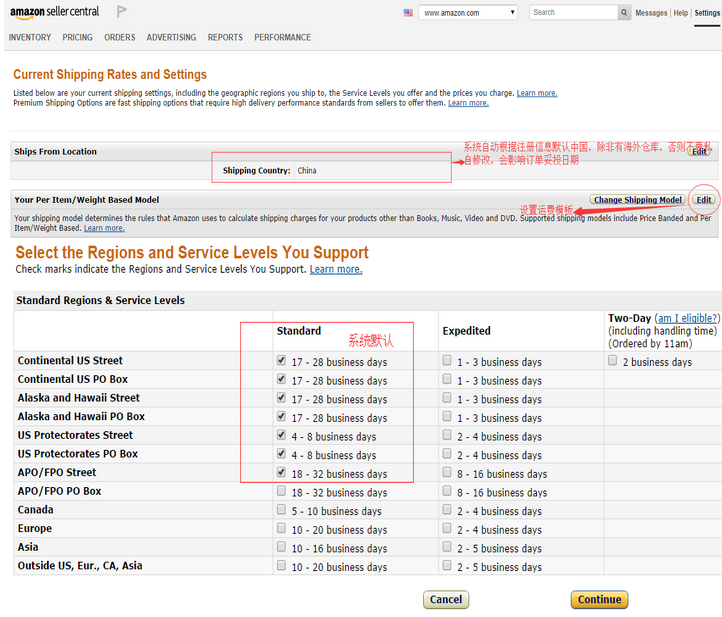The height and width of the screenshot is (617, 722).
Task: Toggle Standard for US Protectorates PO Box
Action: 281,454
